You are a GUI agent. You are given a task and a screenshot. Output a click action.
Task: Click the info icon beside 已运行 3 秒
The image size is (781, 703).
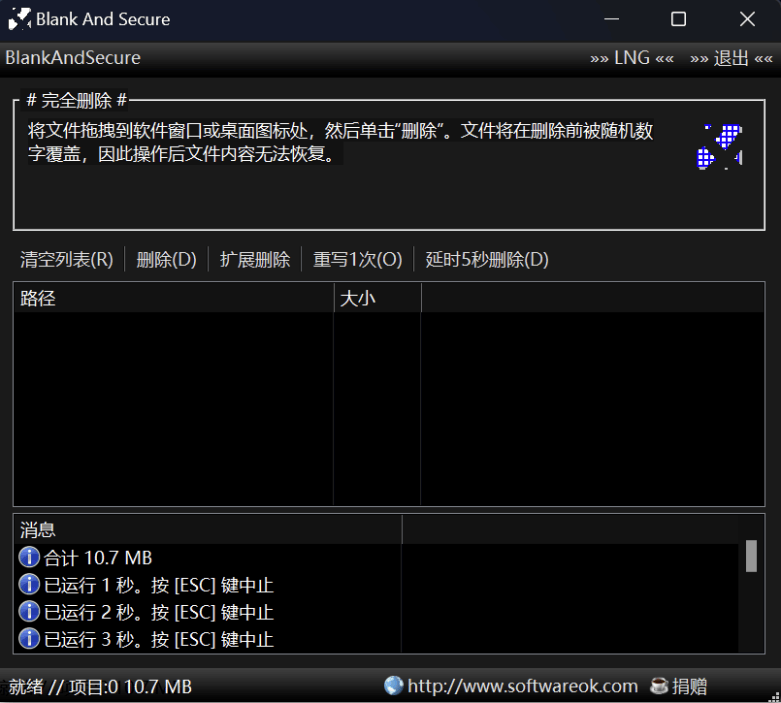[29, 639]
